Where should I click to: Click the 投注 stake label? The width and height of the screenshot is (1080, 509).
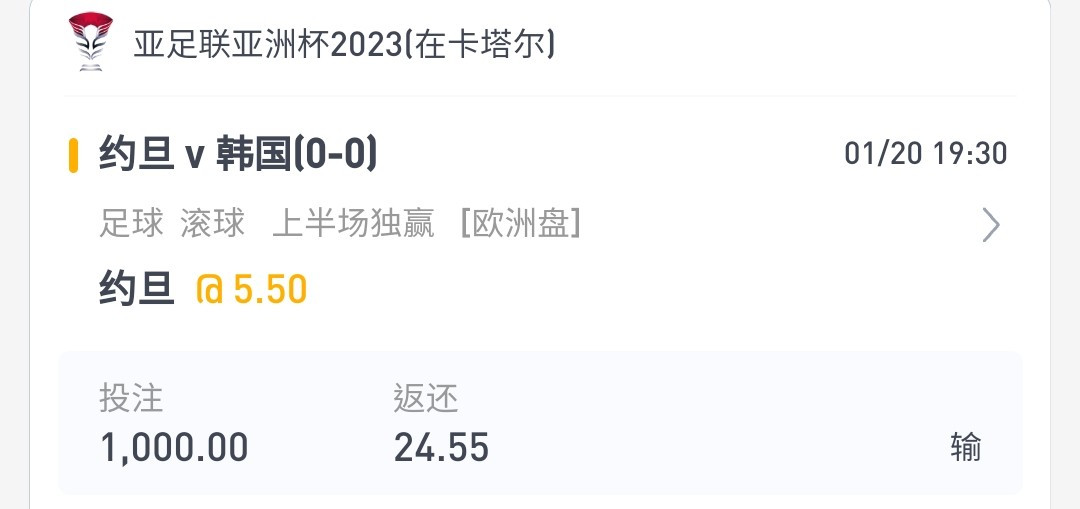point(131,398)
